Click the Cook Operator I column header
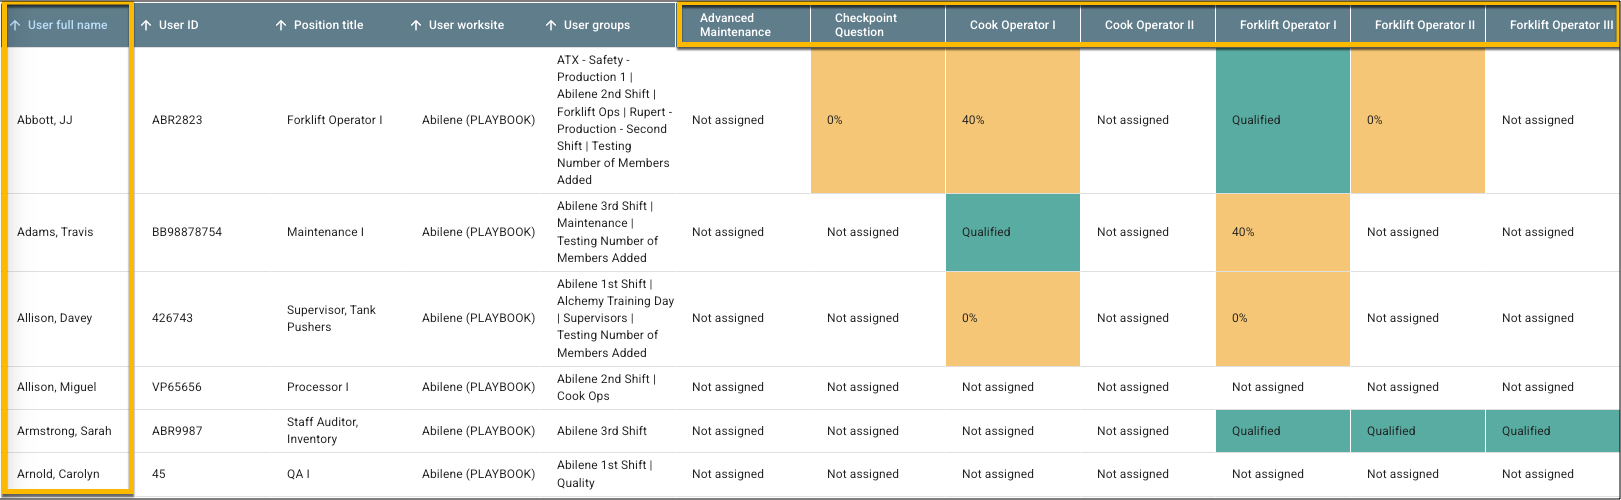 [x=1012, y=25]
